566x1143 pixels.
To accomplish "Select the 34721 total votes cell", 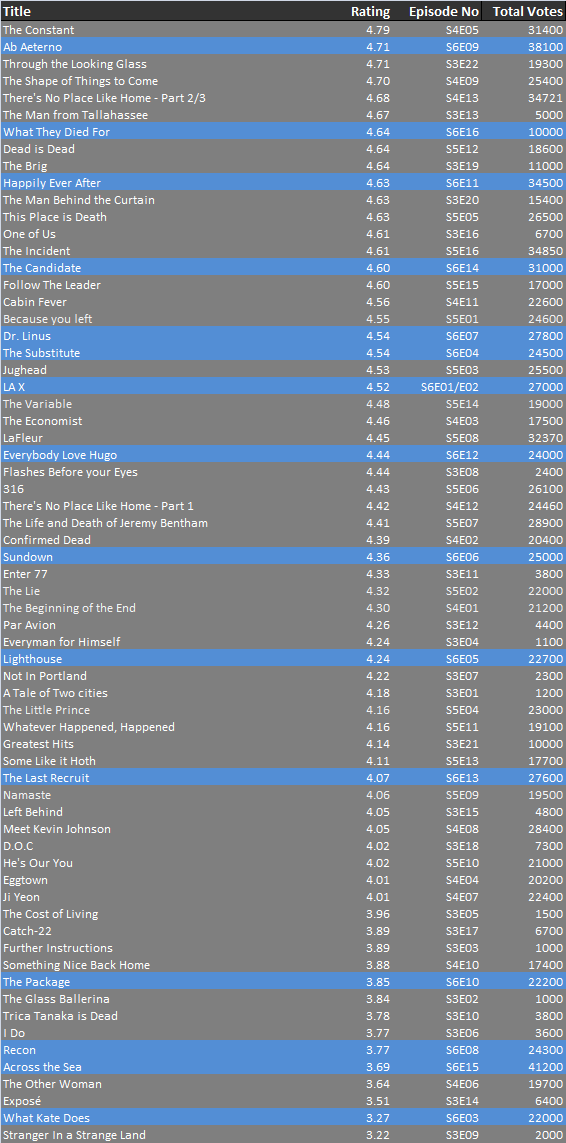I will point(546,98).
